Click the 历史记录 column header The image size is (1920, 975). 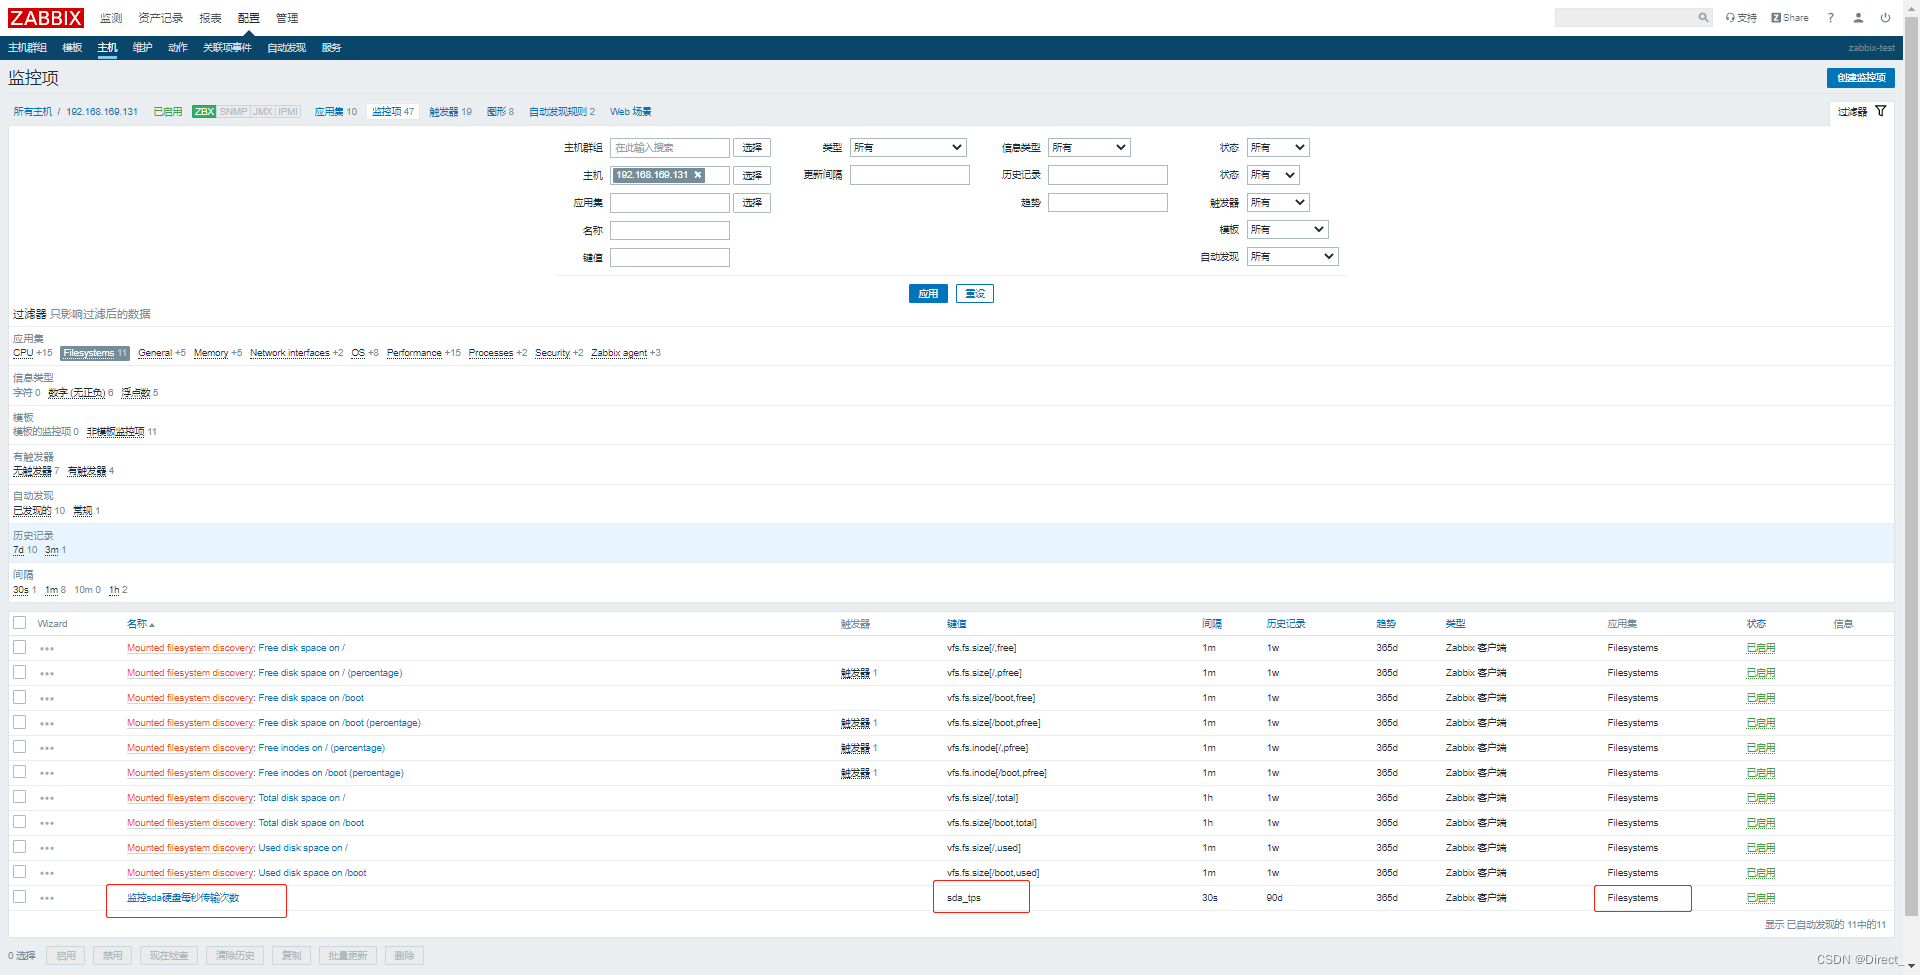(x=1286, y=624)
